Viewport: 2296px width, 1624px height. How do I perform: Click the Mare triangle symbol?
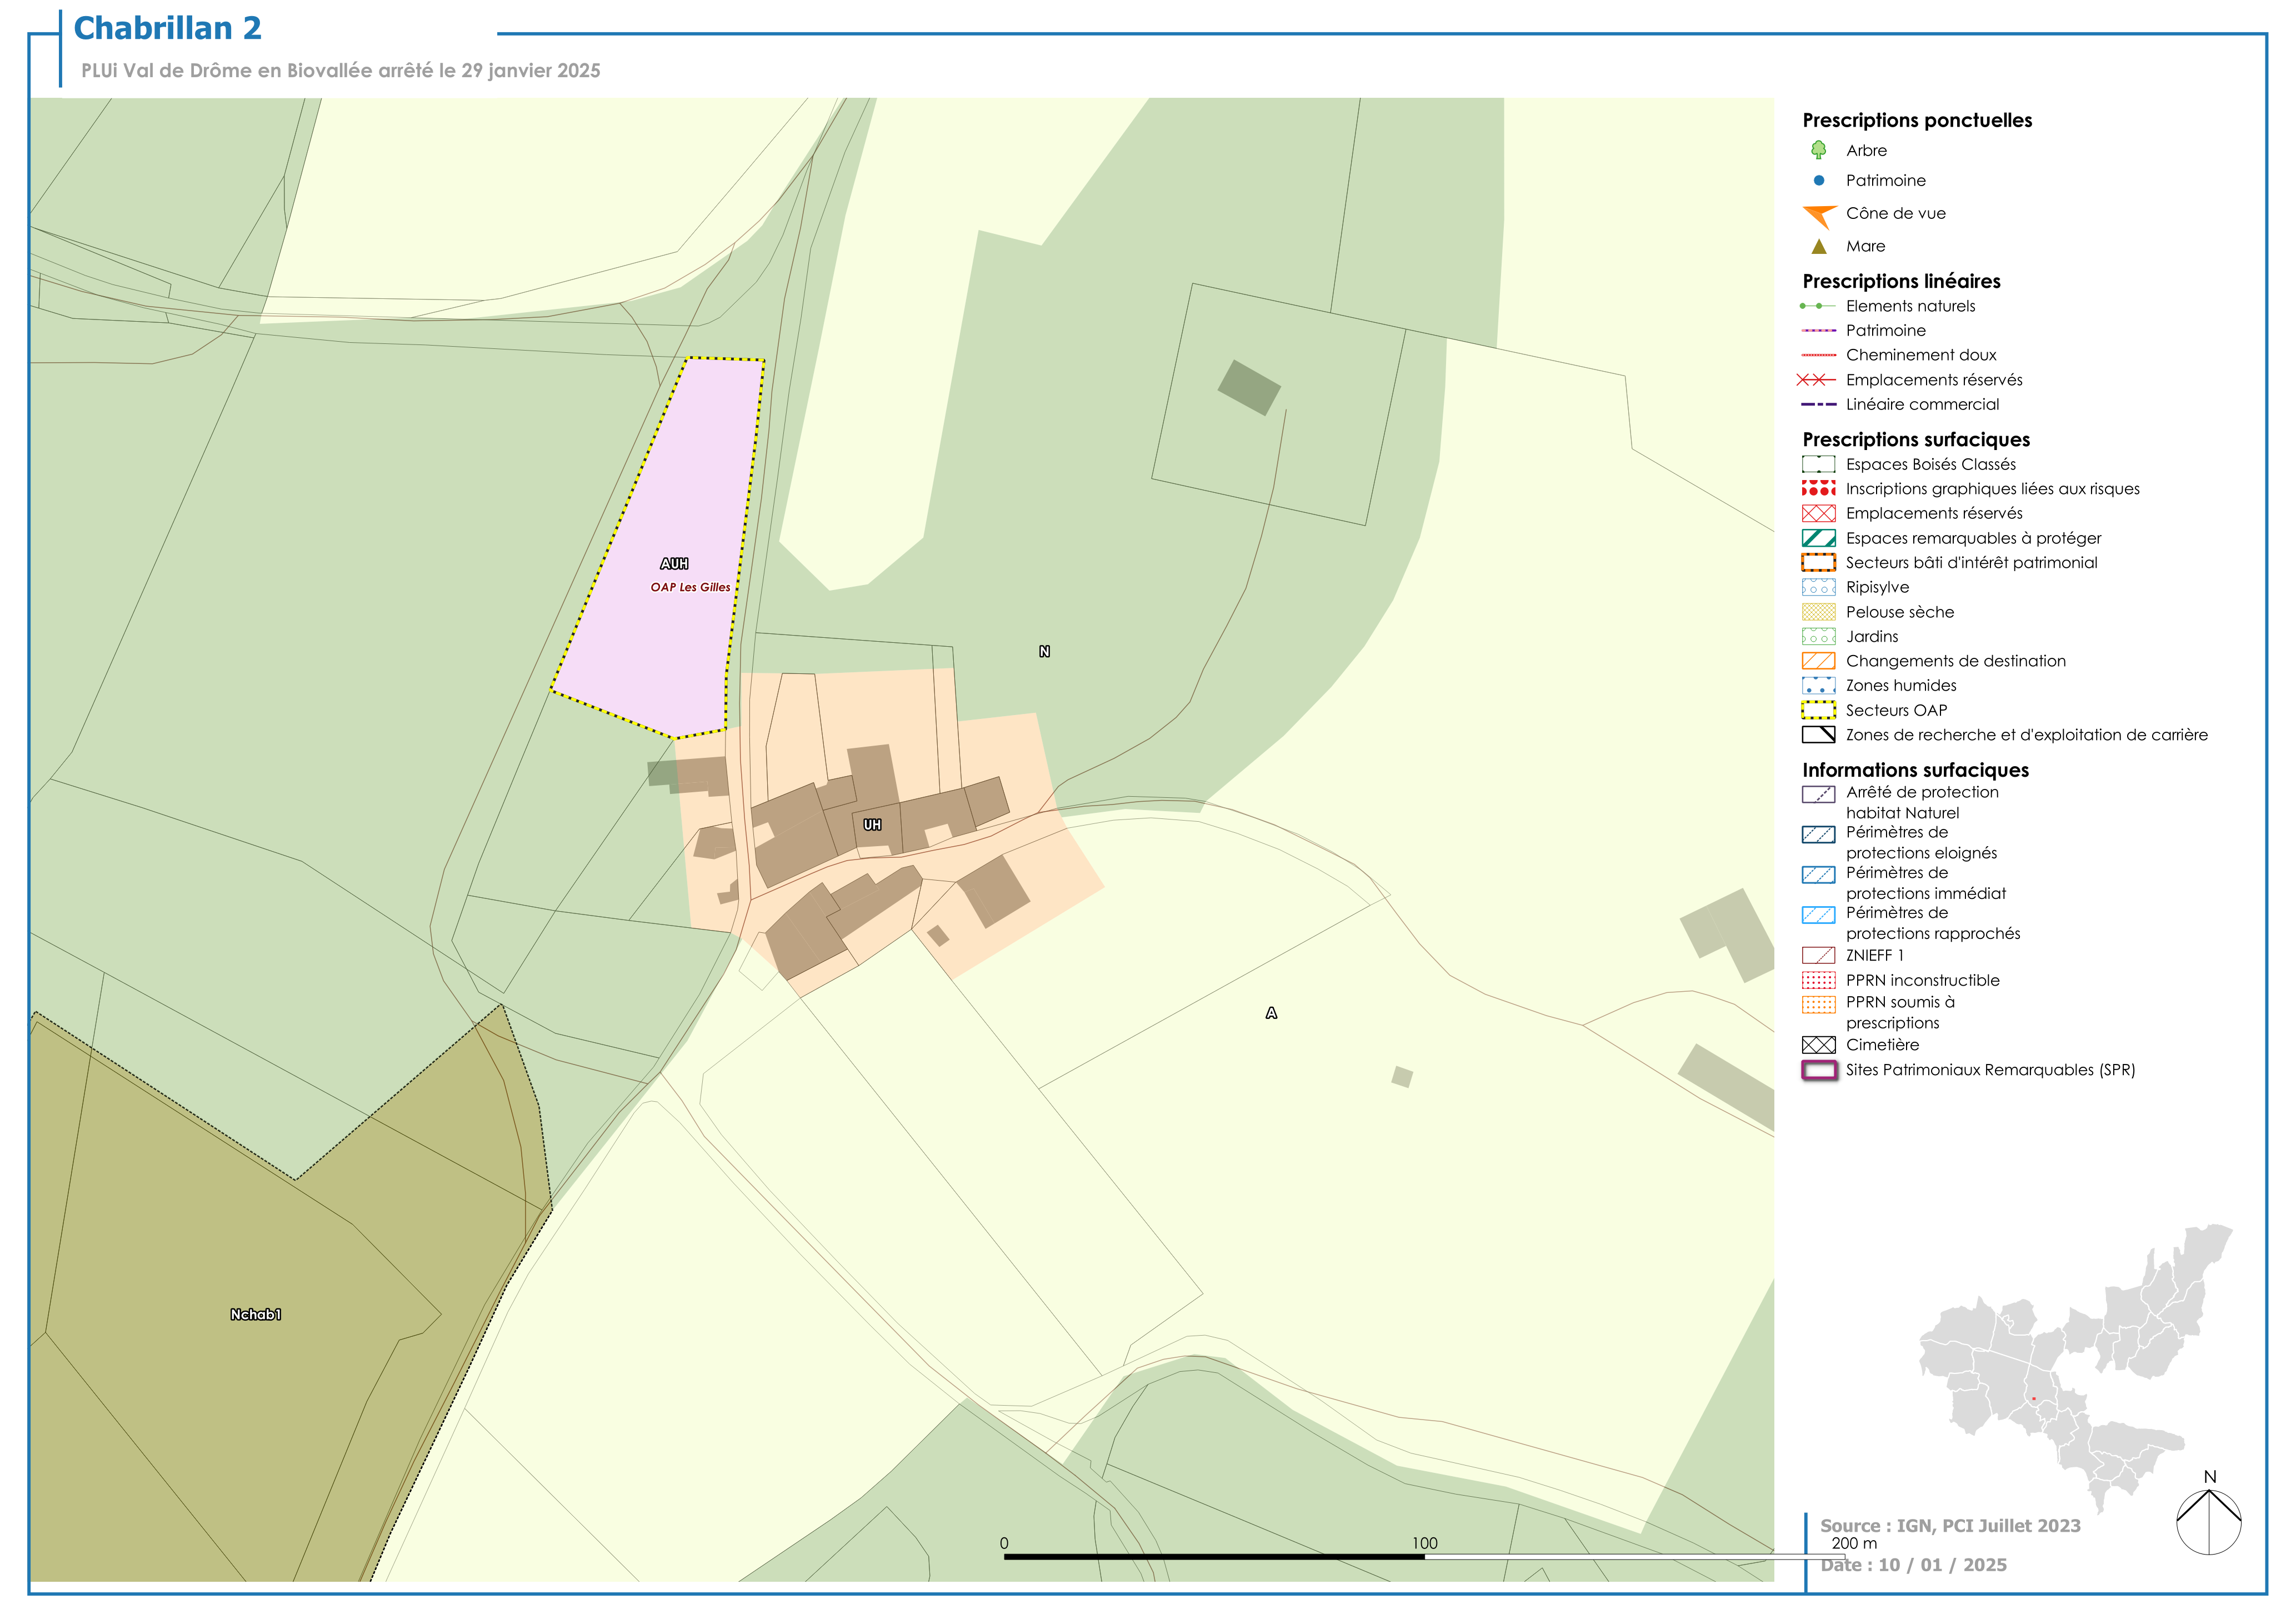coord(1818,246)
